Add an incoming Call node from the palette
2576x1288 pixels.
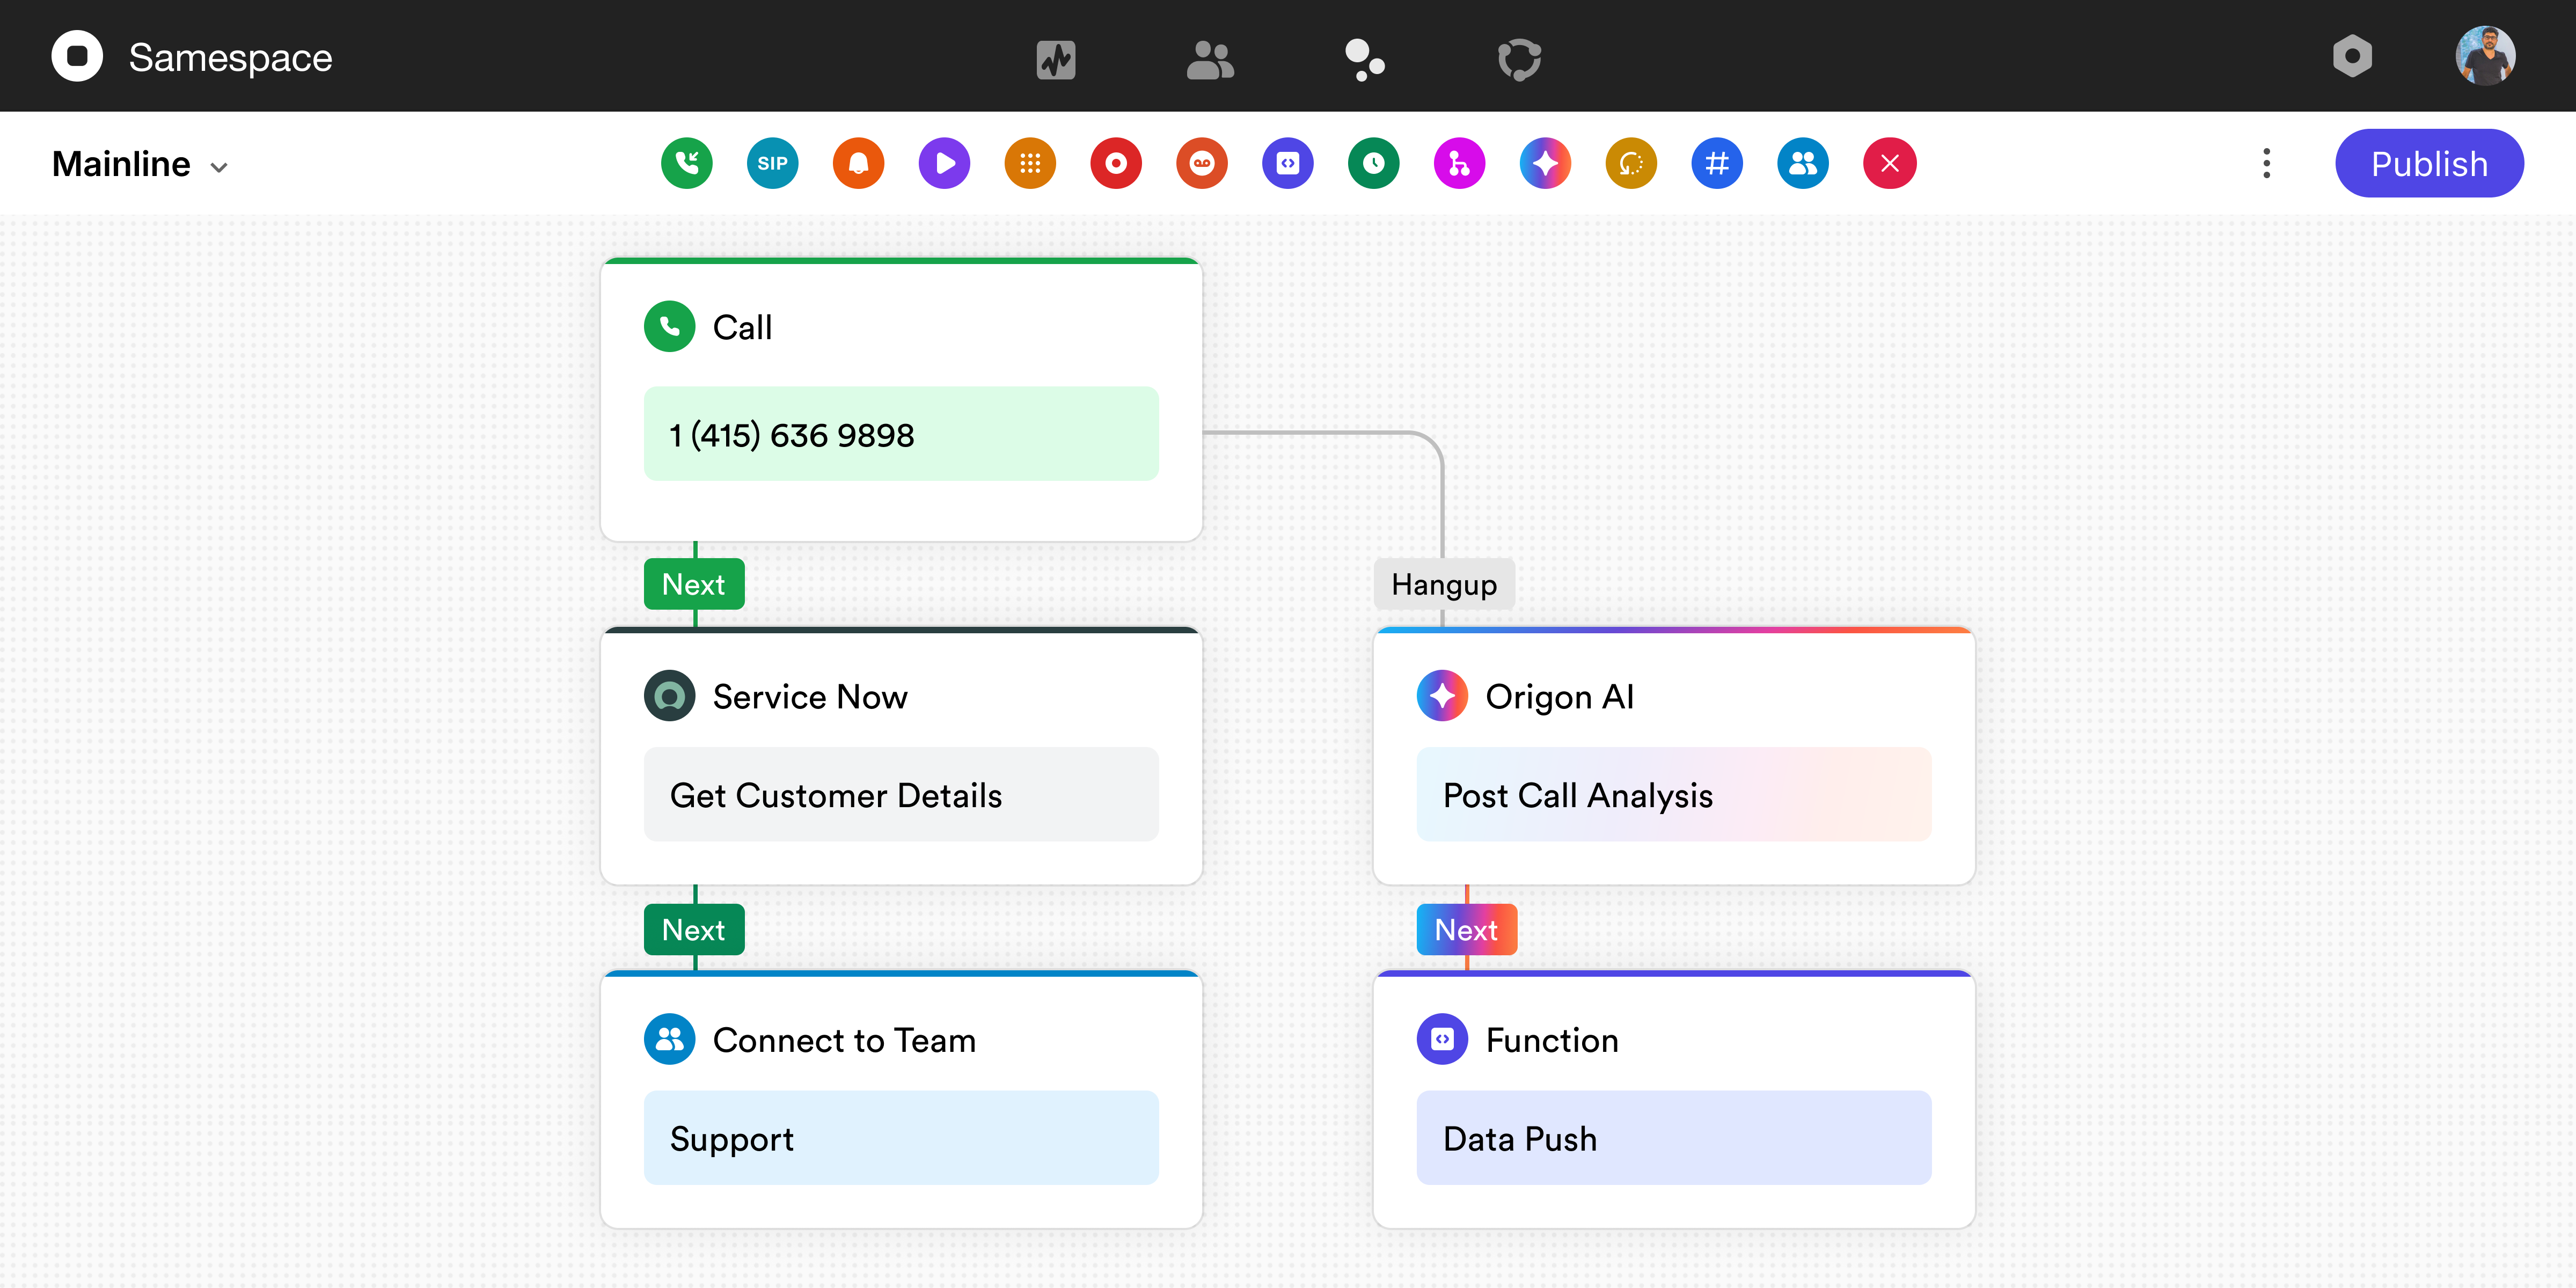point(687,163)
